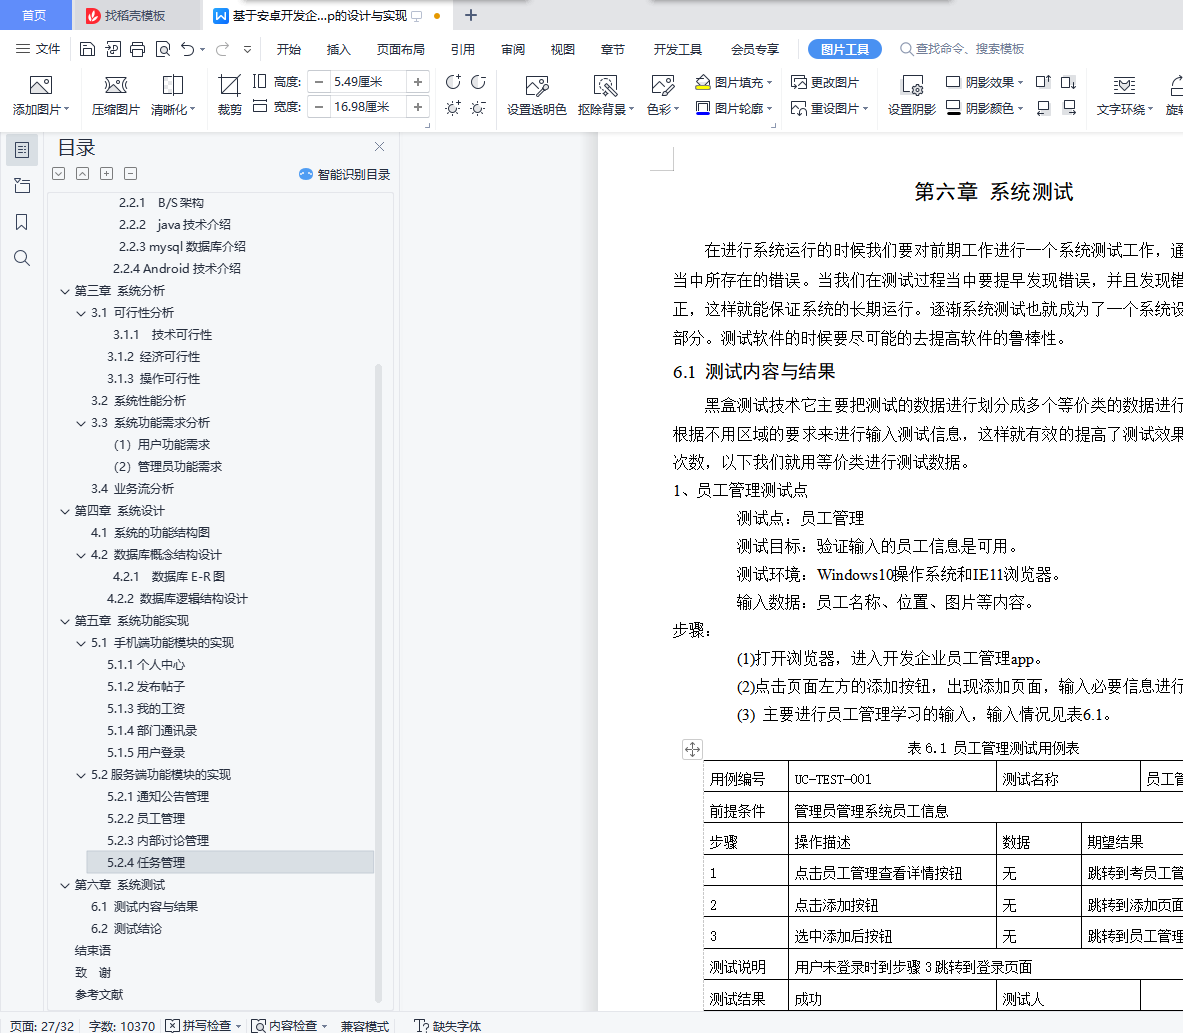Open a new tab with plus button
The image size is (1183, 1033).
(x=471, y=15)
